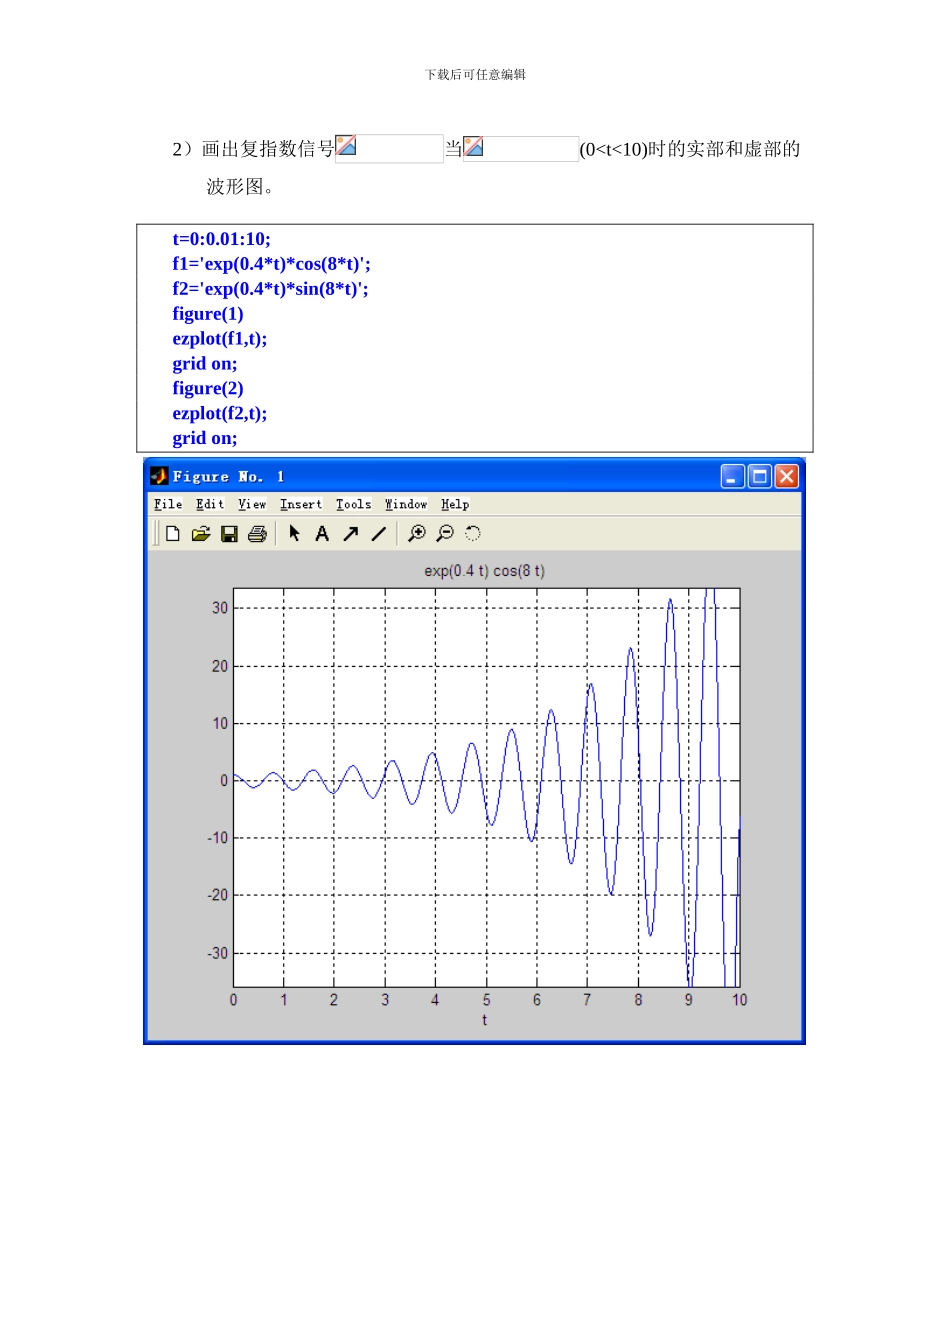Viewport: 950px width, 1344px height.
Task: Click the first broken image placeholder
Action: [389, 148]
